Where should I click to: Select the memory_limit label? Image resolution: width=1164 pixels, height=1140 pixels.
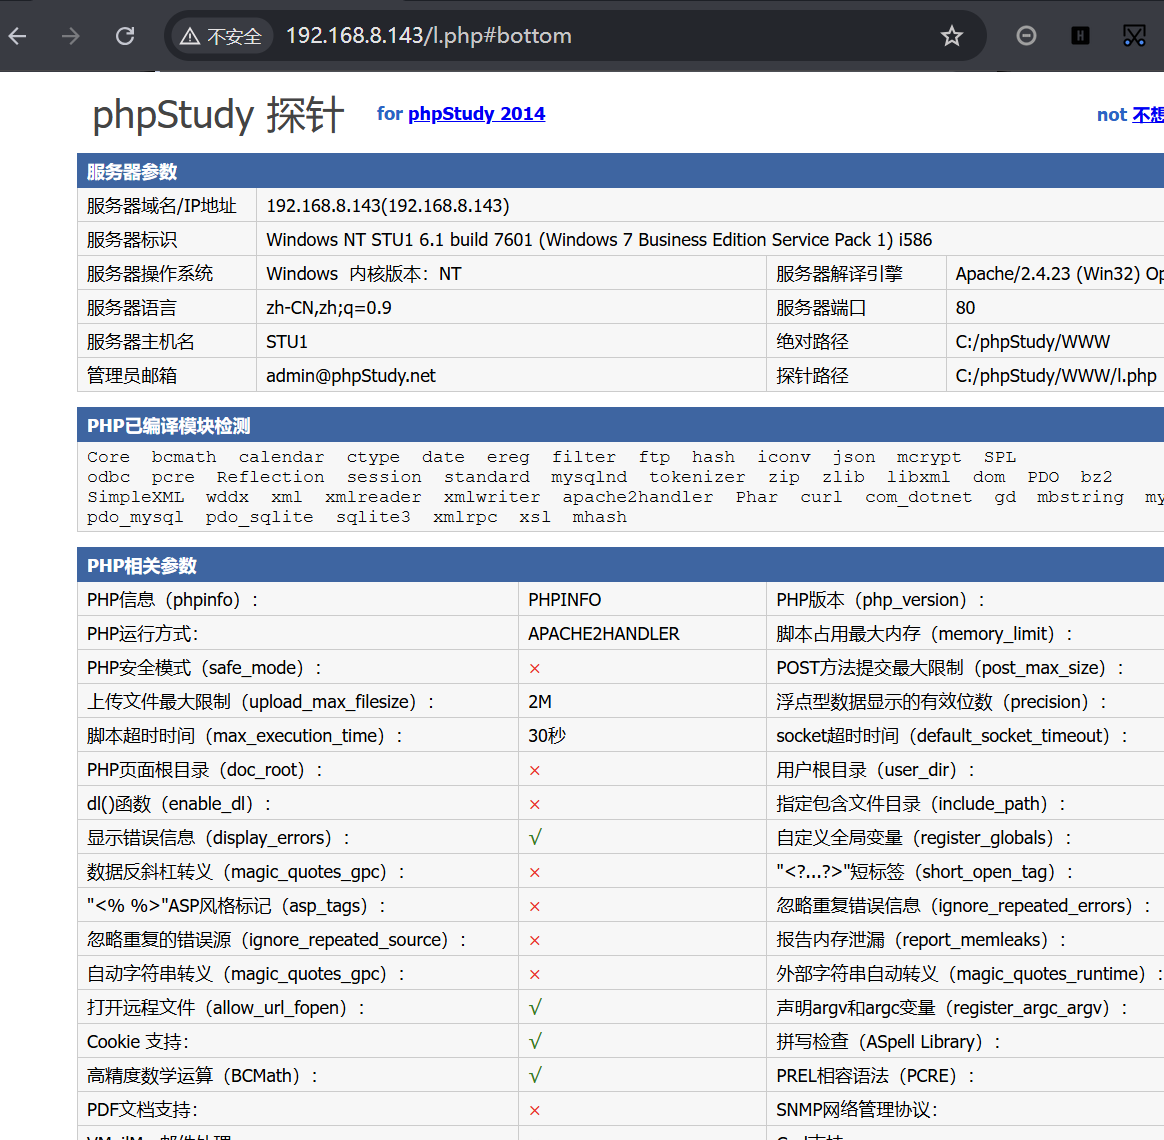[x=924, y=634]
